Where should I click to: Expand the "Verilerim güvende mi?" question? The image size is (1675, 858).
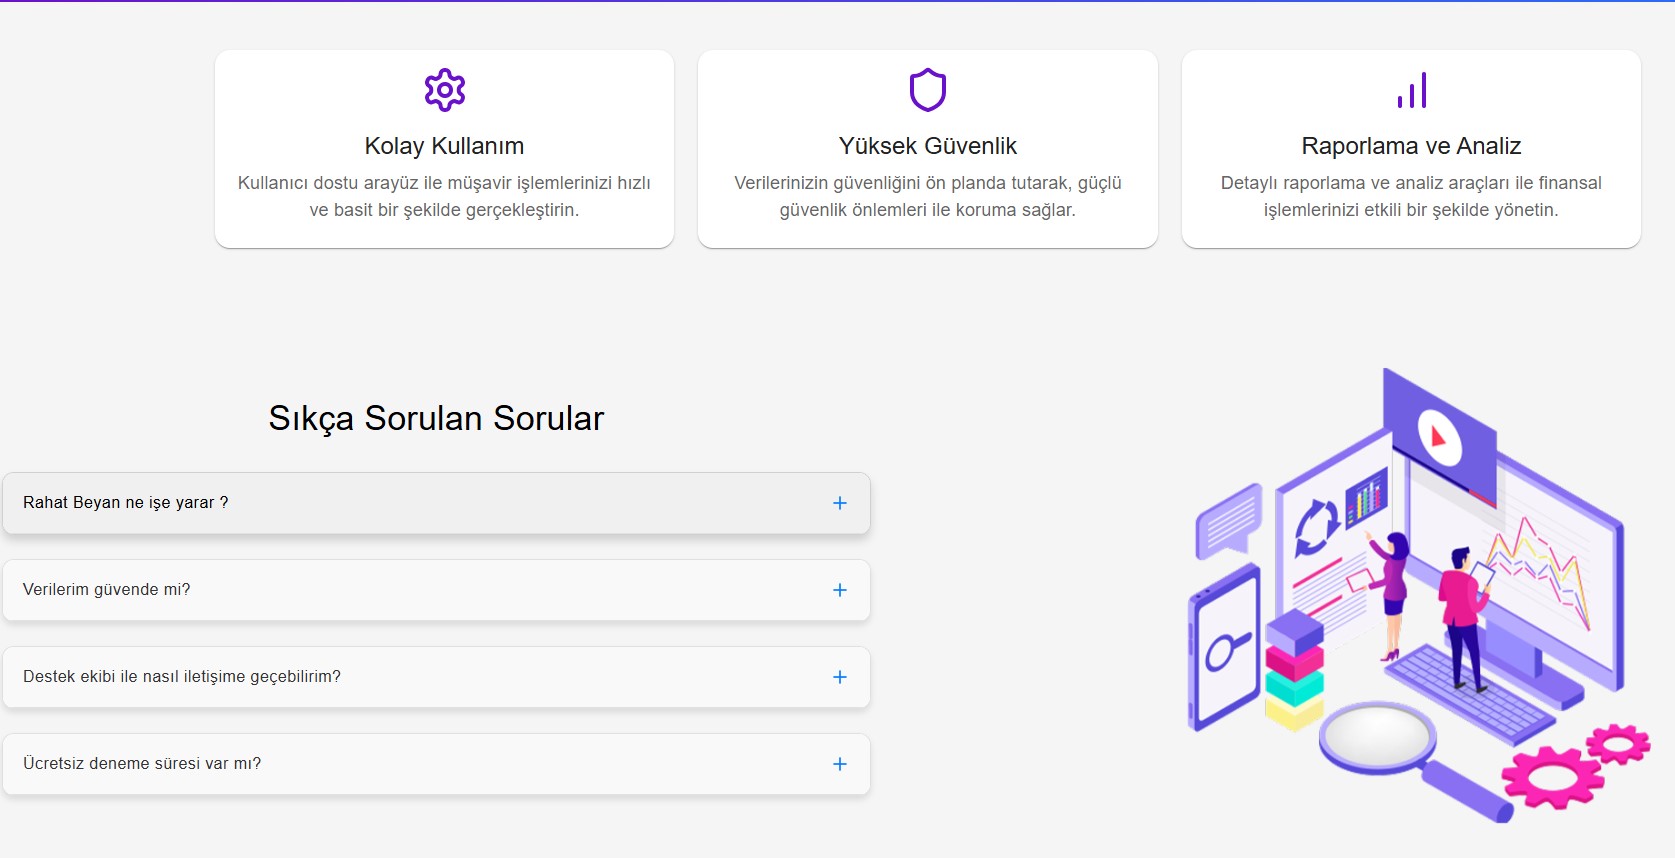pos(107,589)
